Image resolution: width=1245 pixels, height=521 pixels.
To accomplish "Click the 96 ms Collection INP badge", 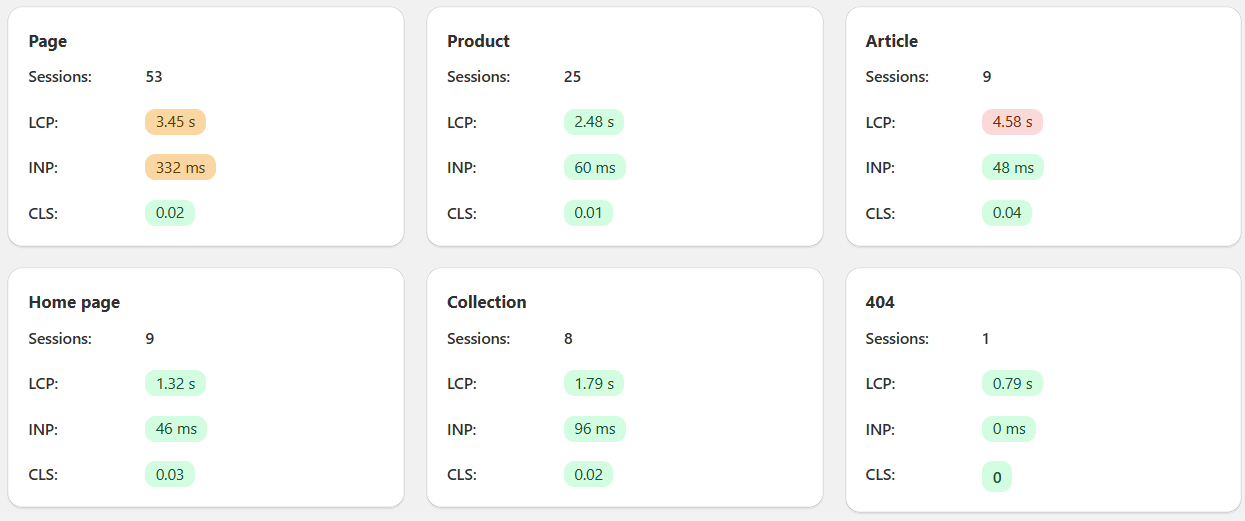I will (x=594, y=429).
